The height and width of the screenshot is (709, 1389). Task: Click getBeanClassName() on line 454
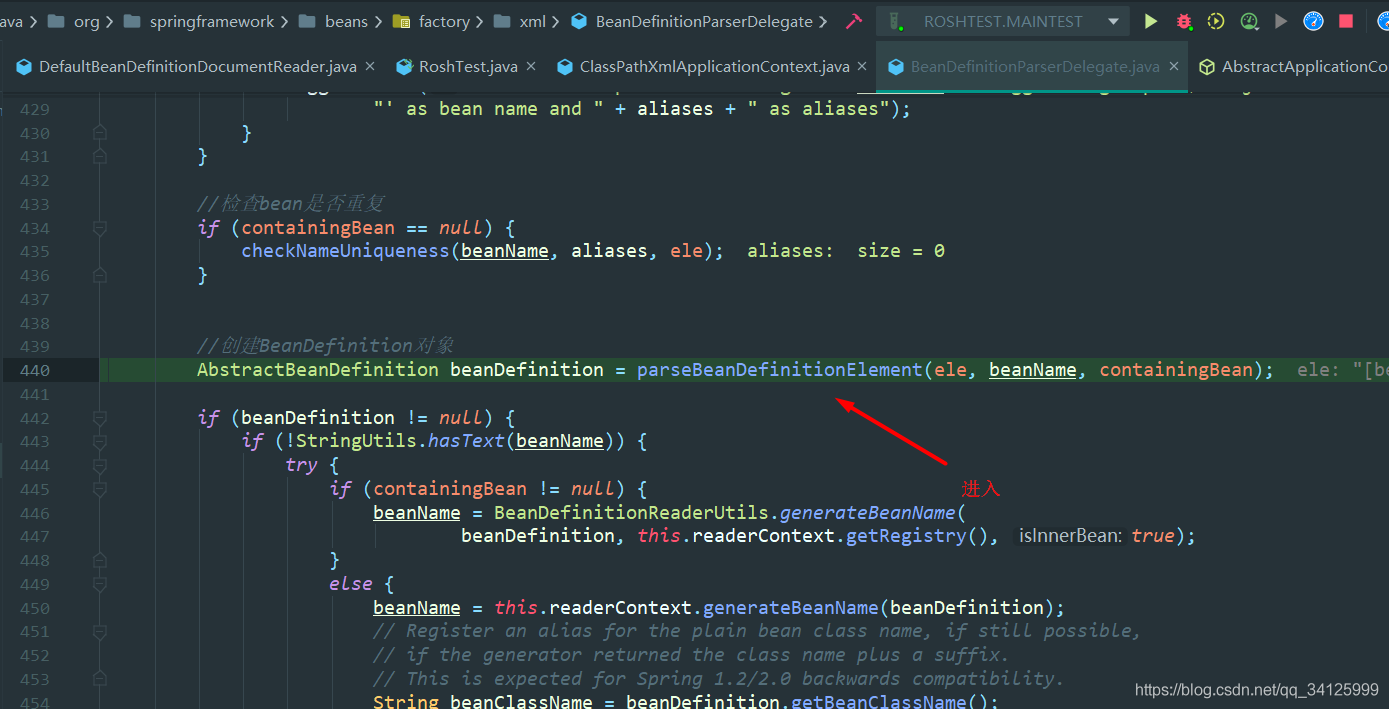889,702
